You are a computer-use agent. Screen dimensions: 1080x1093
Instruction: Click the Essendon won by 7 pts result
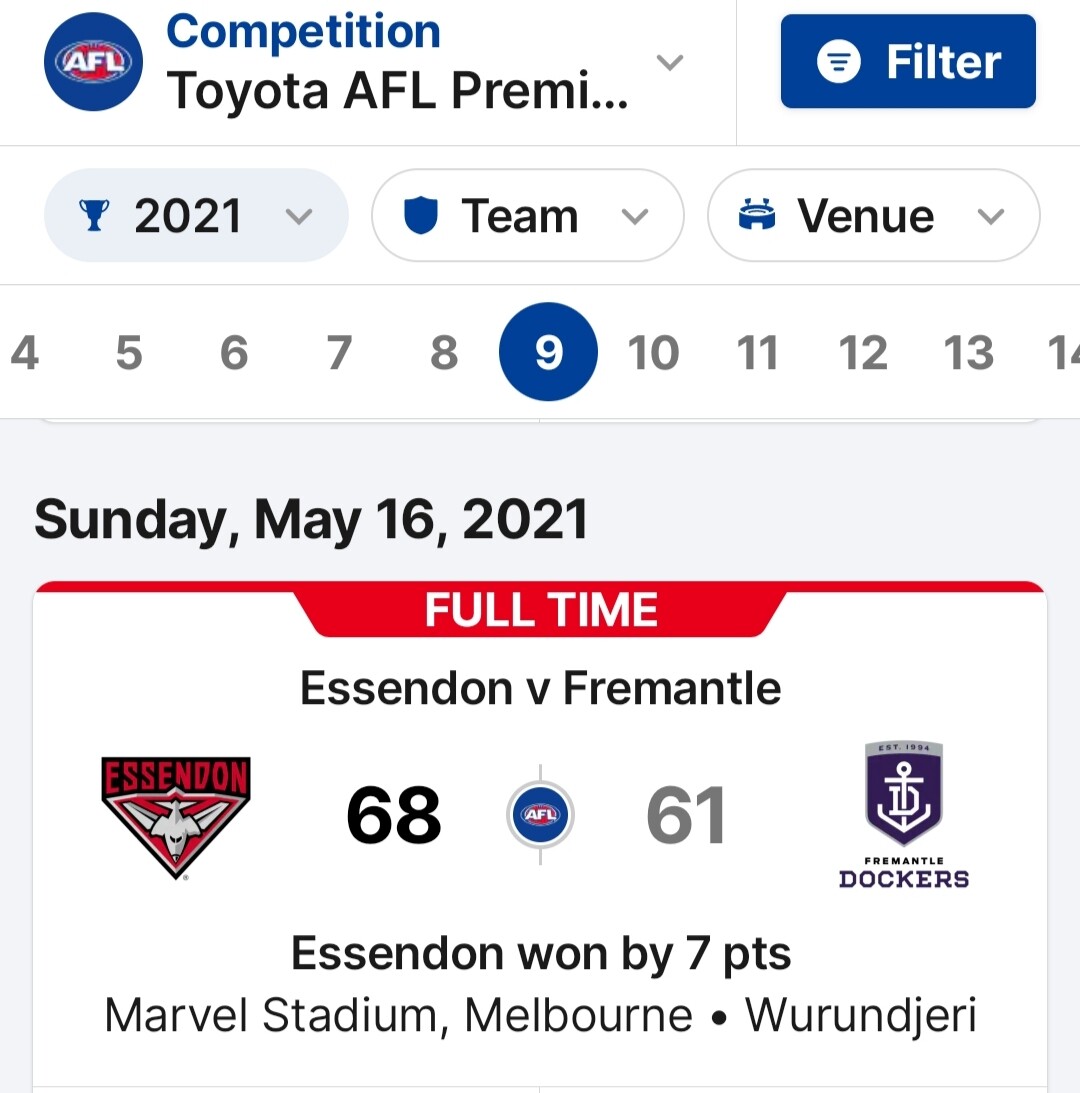pyautogui.click(x=540, y=954)
